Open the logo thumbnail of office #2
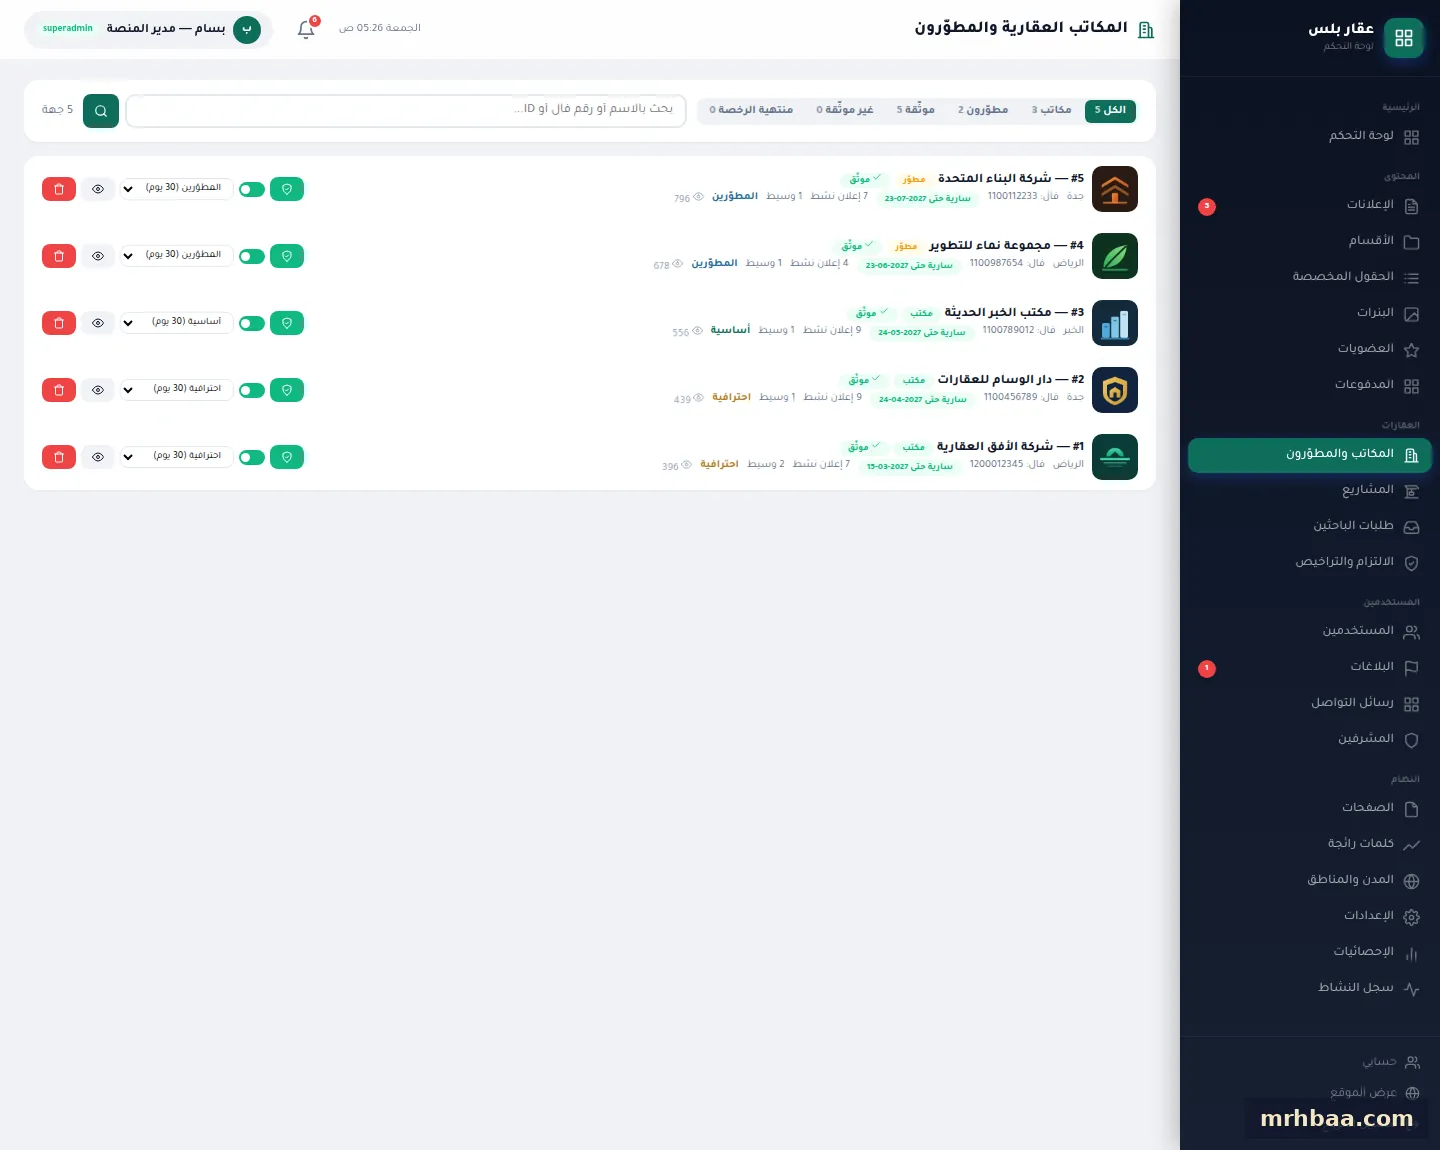The width and height of the screenshot is (1440, 1150). point(1115,390)
